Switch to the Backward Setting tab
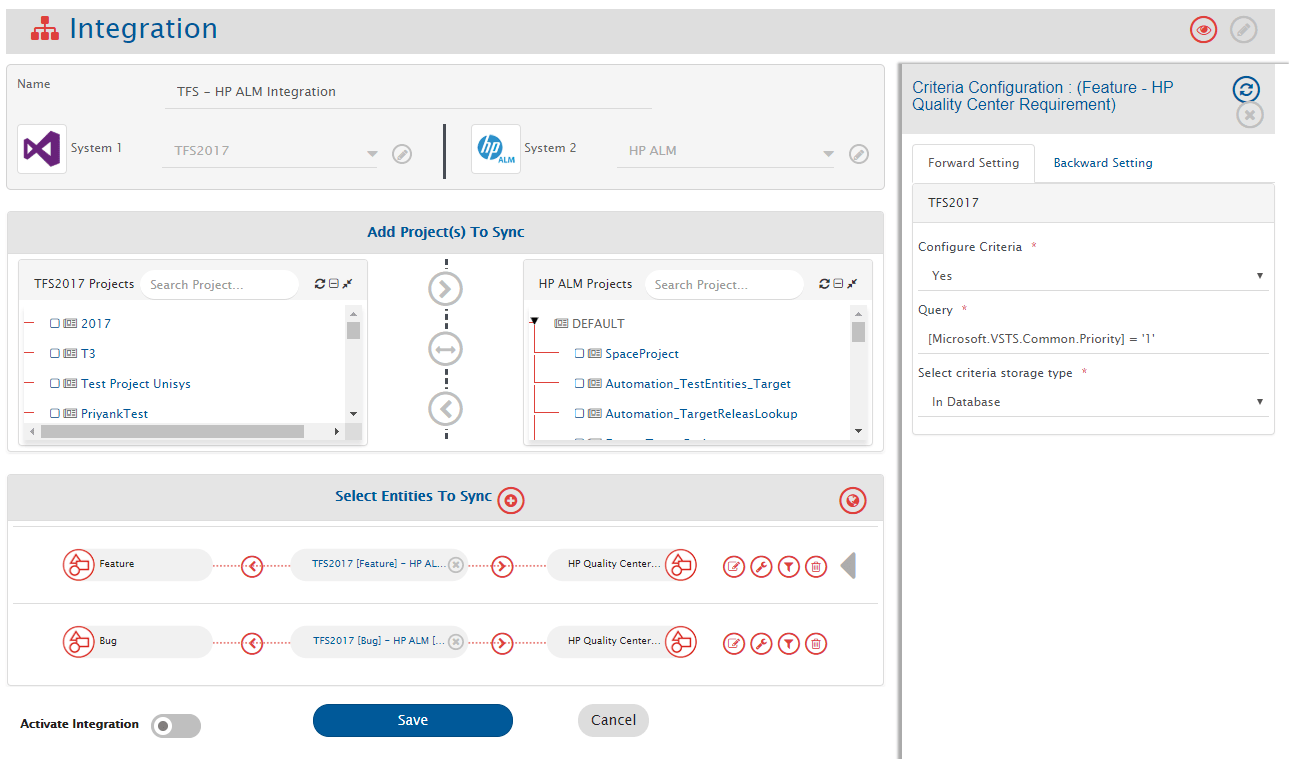 click(1102, 163)
